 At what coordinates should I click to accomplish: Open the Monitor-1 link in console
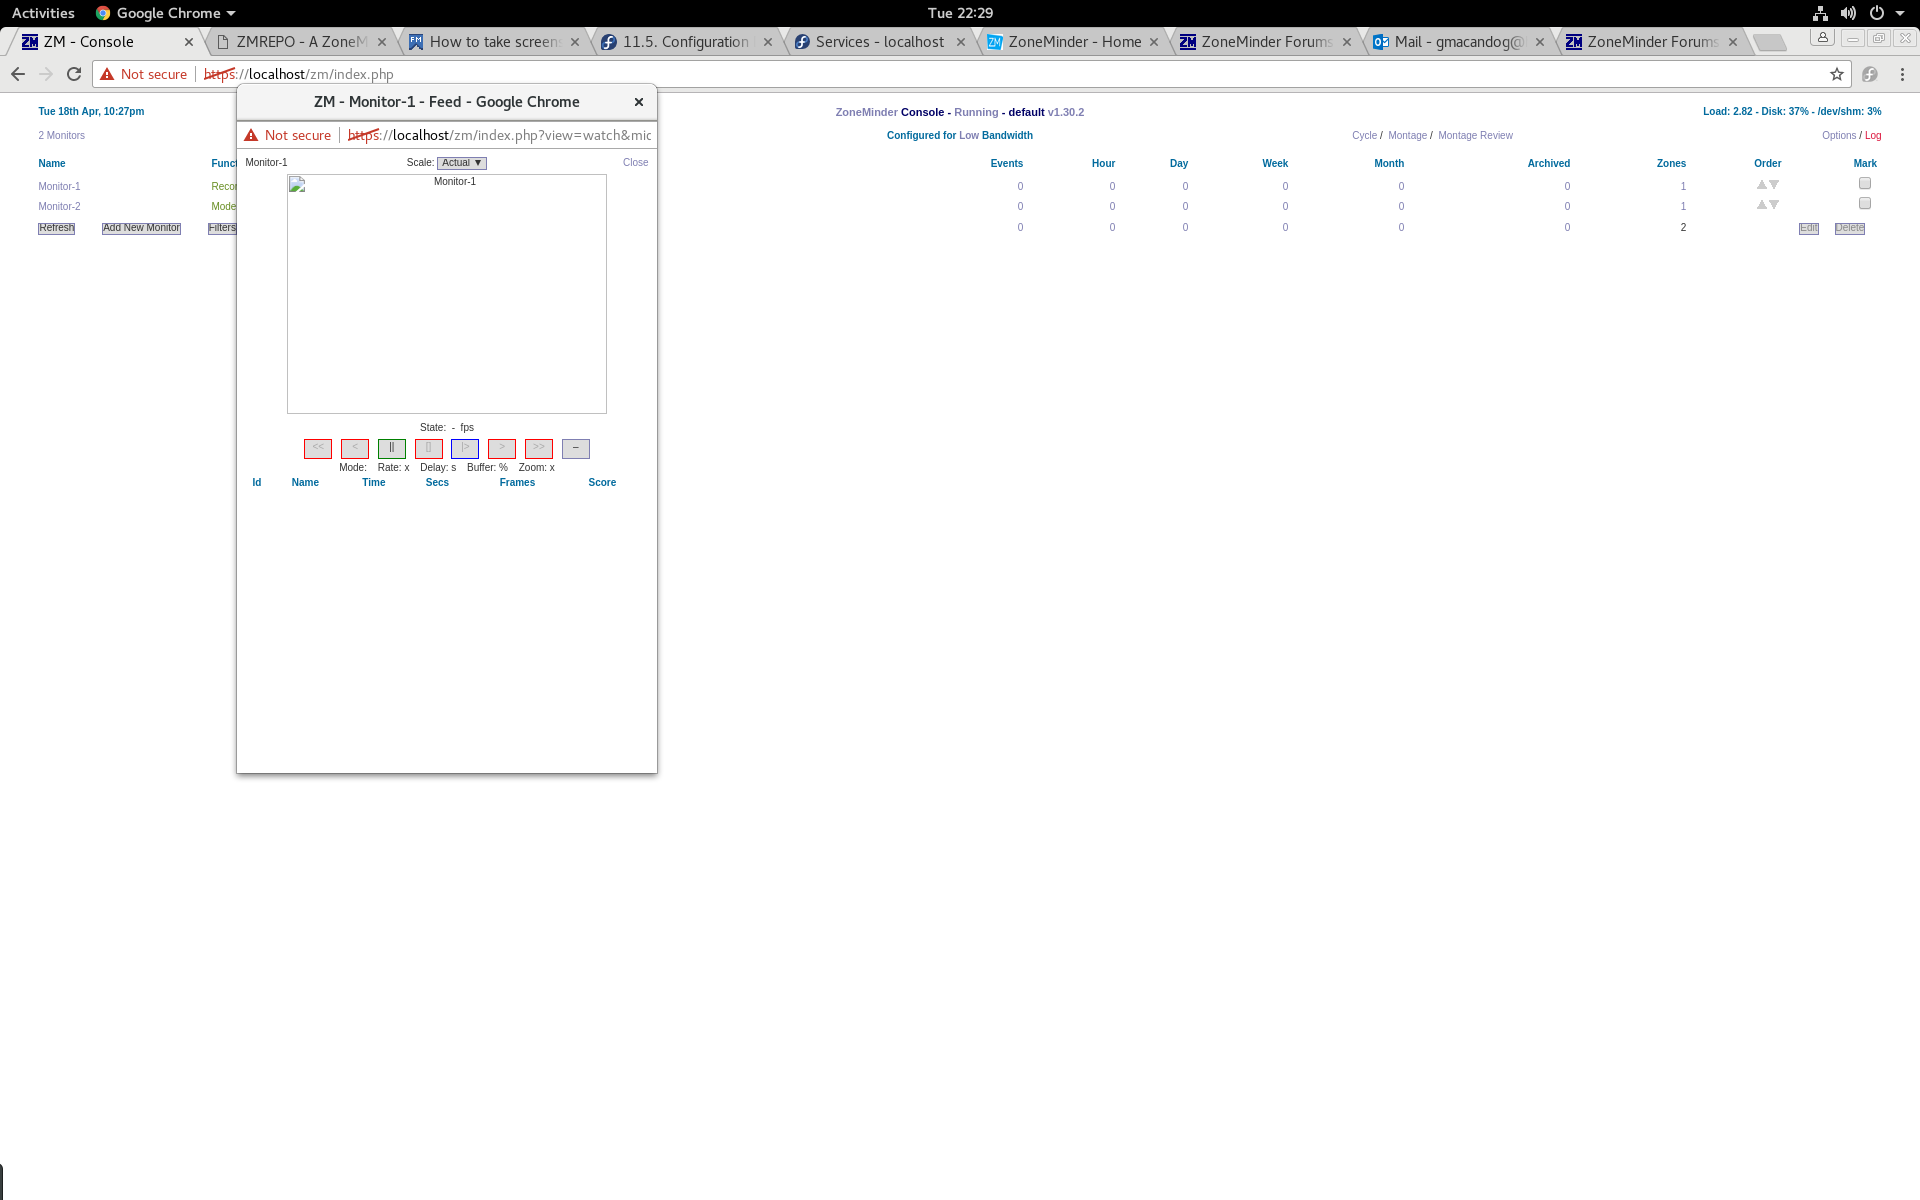click(59, 186)
